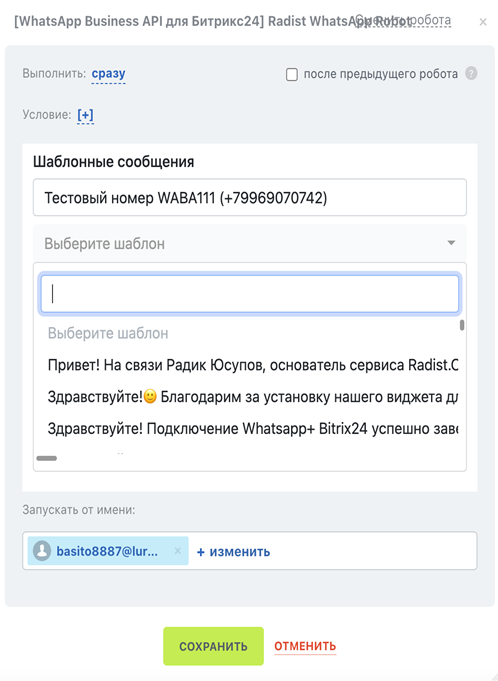Click '+ изменить' to change the user
Viewport: 498px width, 681px height.
(x=234, y=552)
